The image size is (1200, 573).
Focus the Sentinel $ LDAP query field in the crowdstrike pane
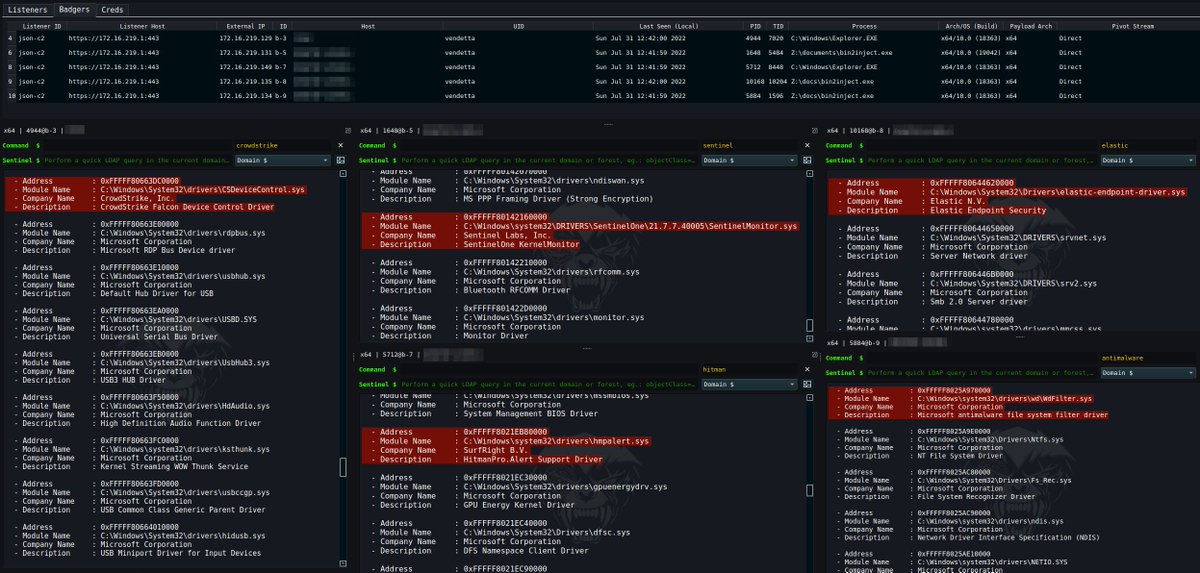137,160
